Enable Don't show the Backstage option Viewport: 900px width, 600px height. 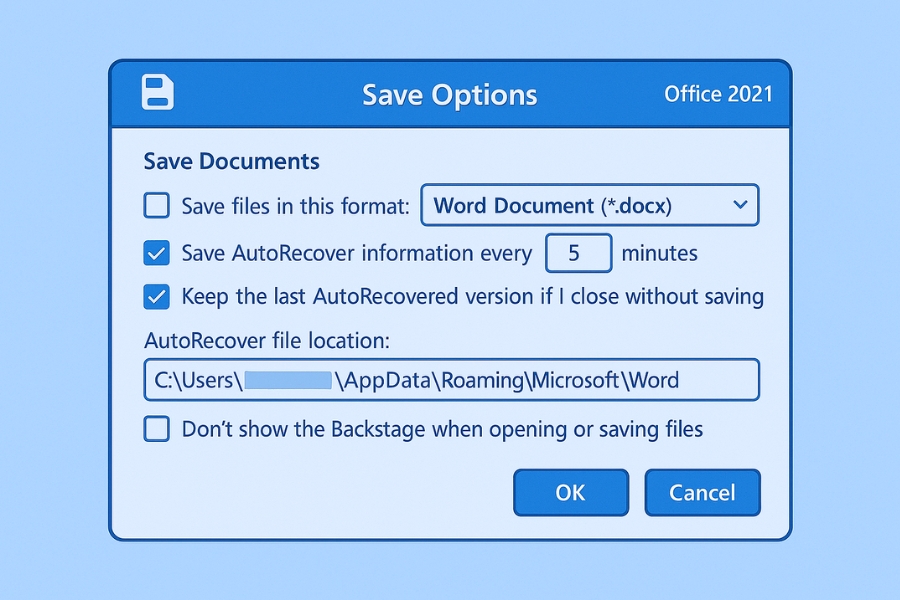(x=156, y=428)
